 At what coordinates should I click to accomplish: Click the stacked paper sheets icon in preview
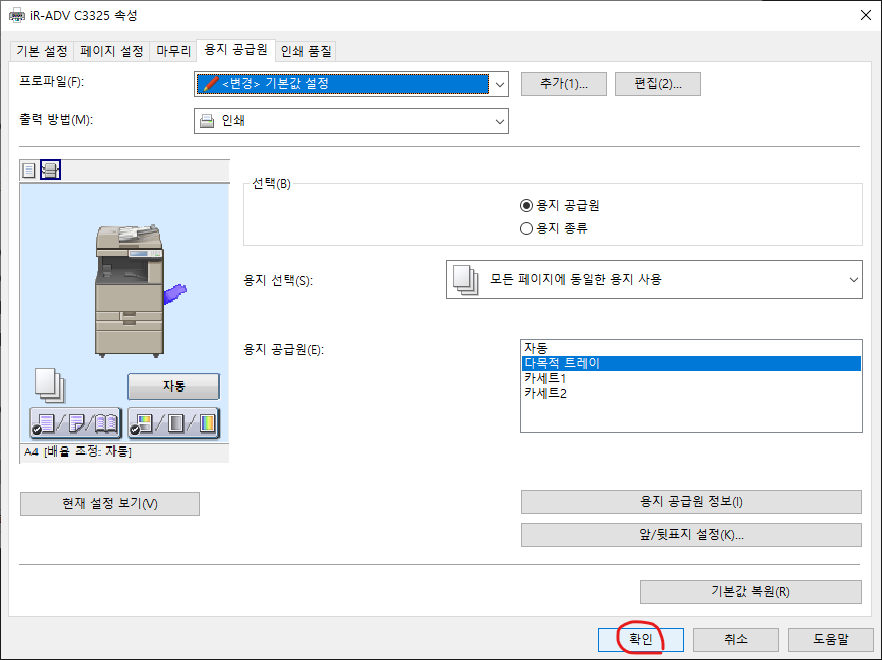tap(49, 384)
